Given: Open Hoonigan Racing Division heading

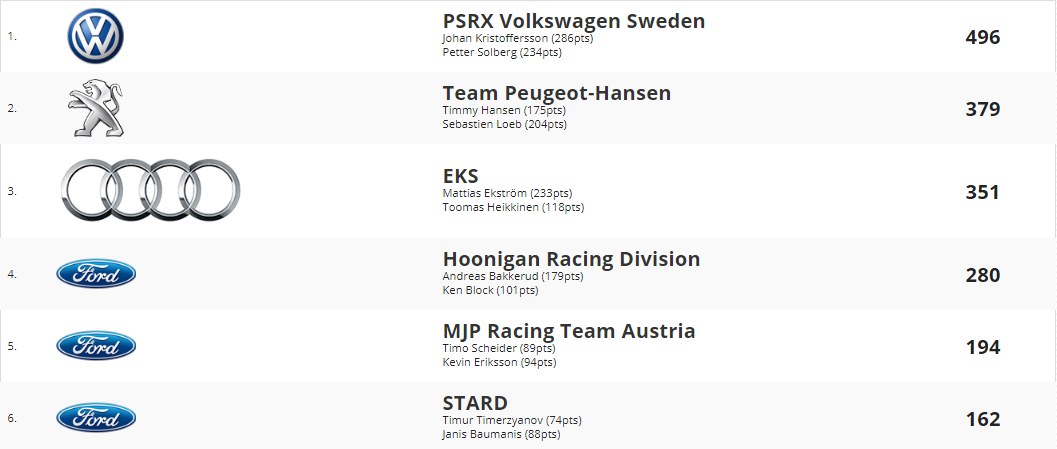Looking at the screenshot, I should (x=571, y=259).
